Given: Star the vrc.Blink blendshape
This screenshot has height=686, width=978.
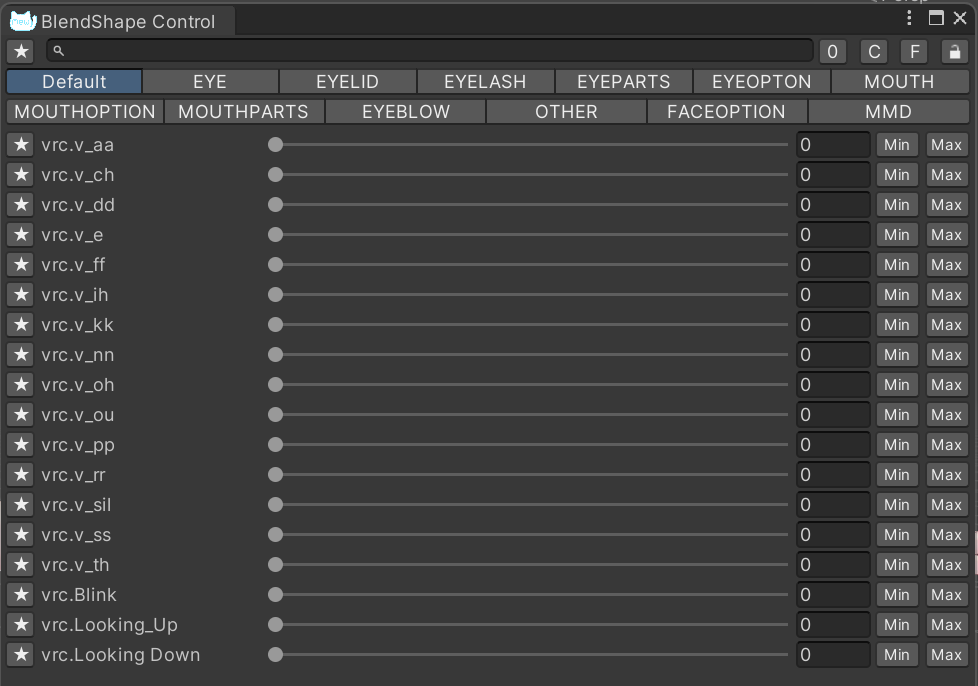Looking at the screenshot, I should tap(21, 594).
